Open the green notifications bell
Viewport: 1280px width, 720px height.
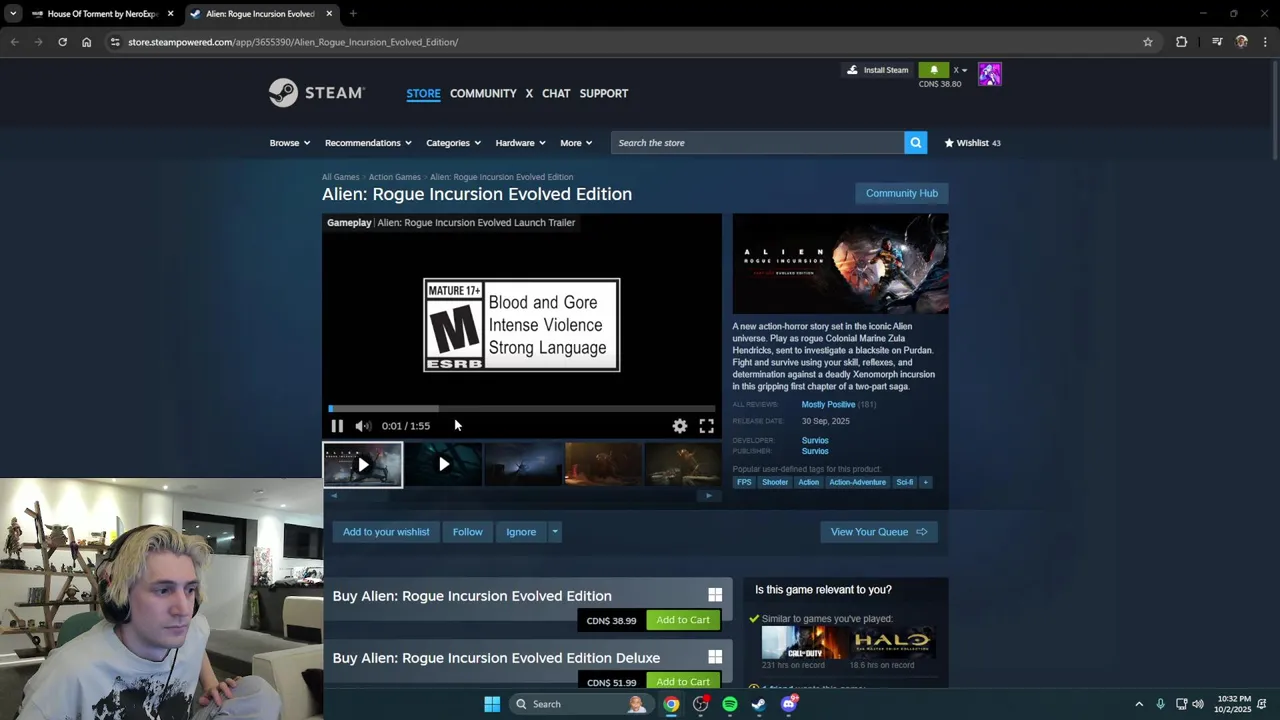pos(934,70)
